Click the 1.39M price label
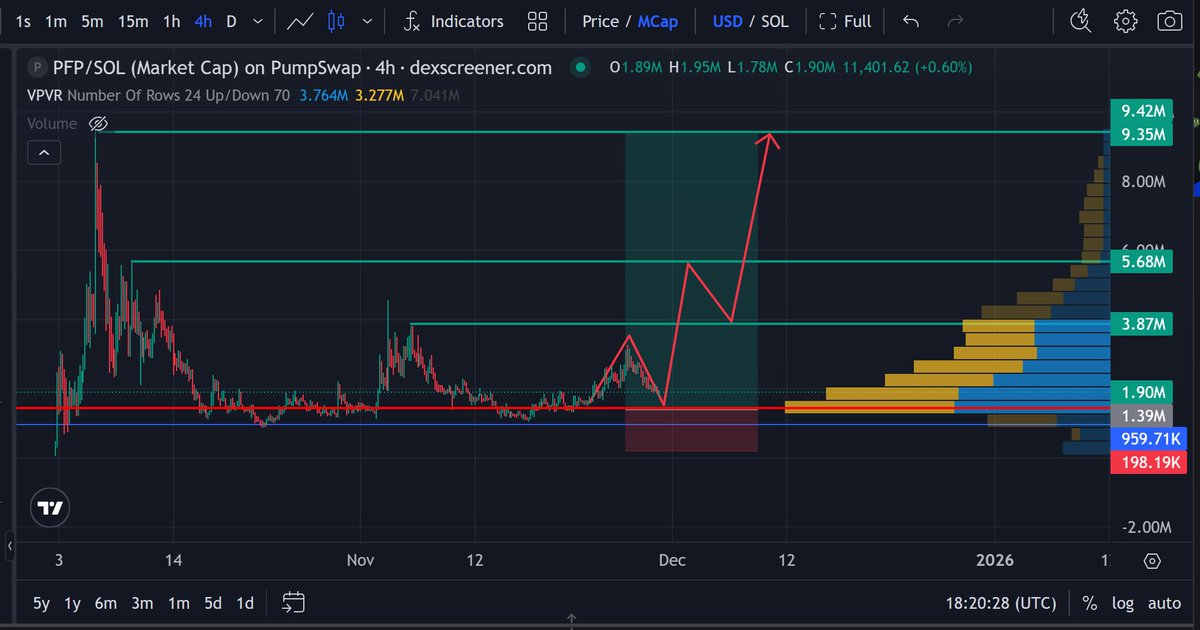Screen dimensions: 1200x630 [x=1142, y=415]
